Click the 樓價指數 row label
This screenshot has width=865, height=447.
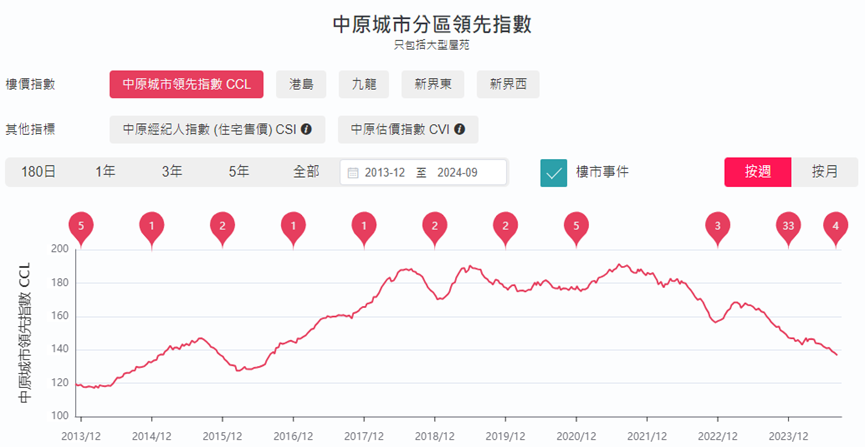click(30, 84)
